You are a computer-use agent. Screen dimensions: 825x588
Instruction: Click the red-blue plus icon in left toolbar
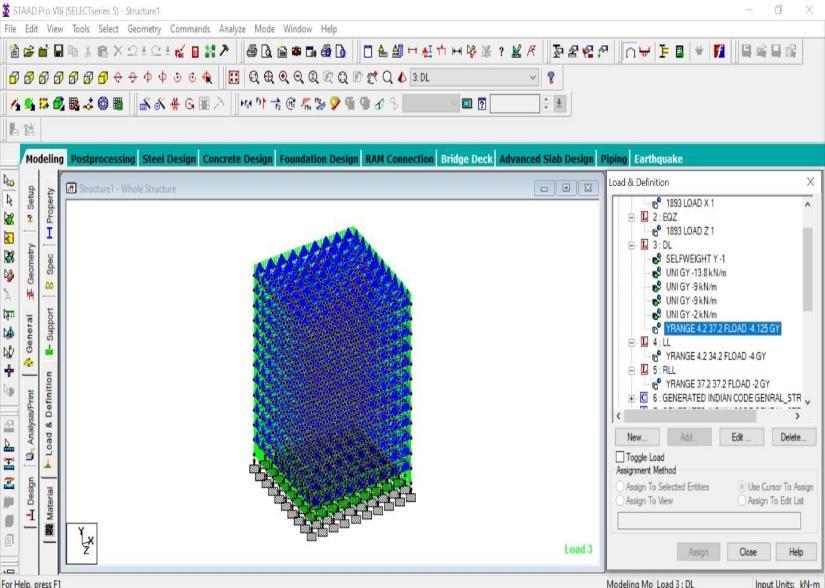9,371
